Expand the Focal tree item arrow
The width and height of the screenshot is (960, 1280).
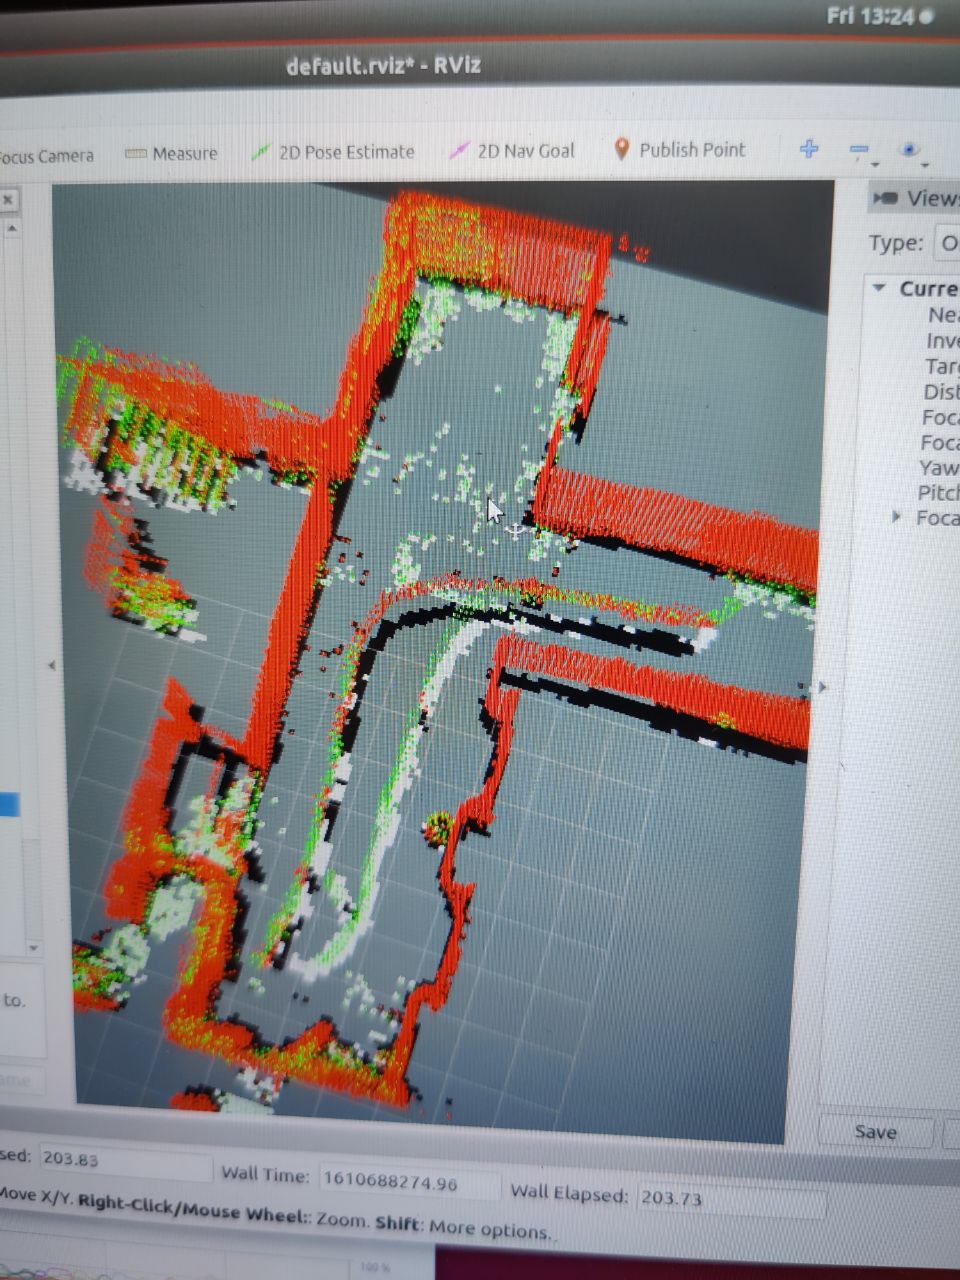tap(896, 517)
